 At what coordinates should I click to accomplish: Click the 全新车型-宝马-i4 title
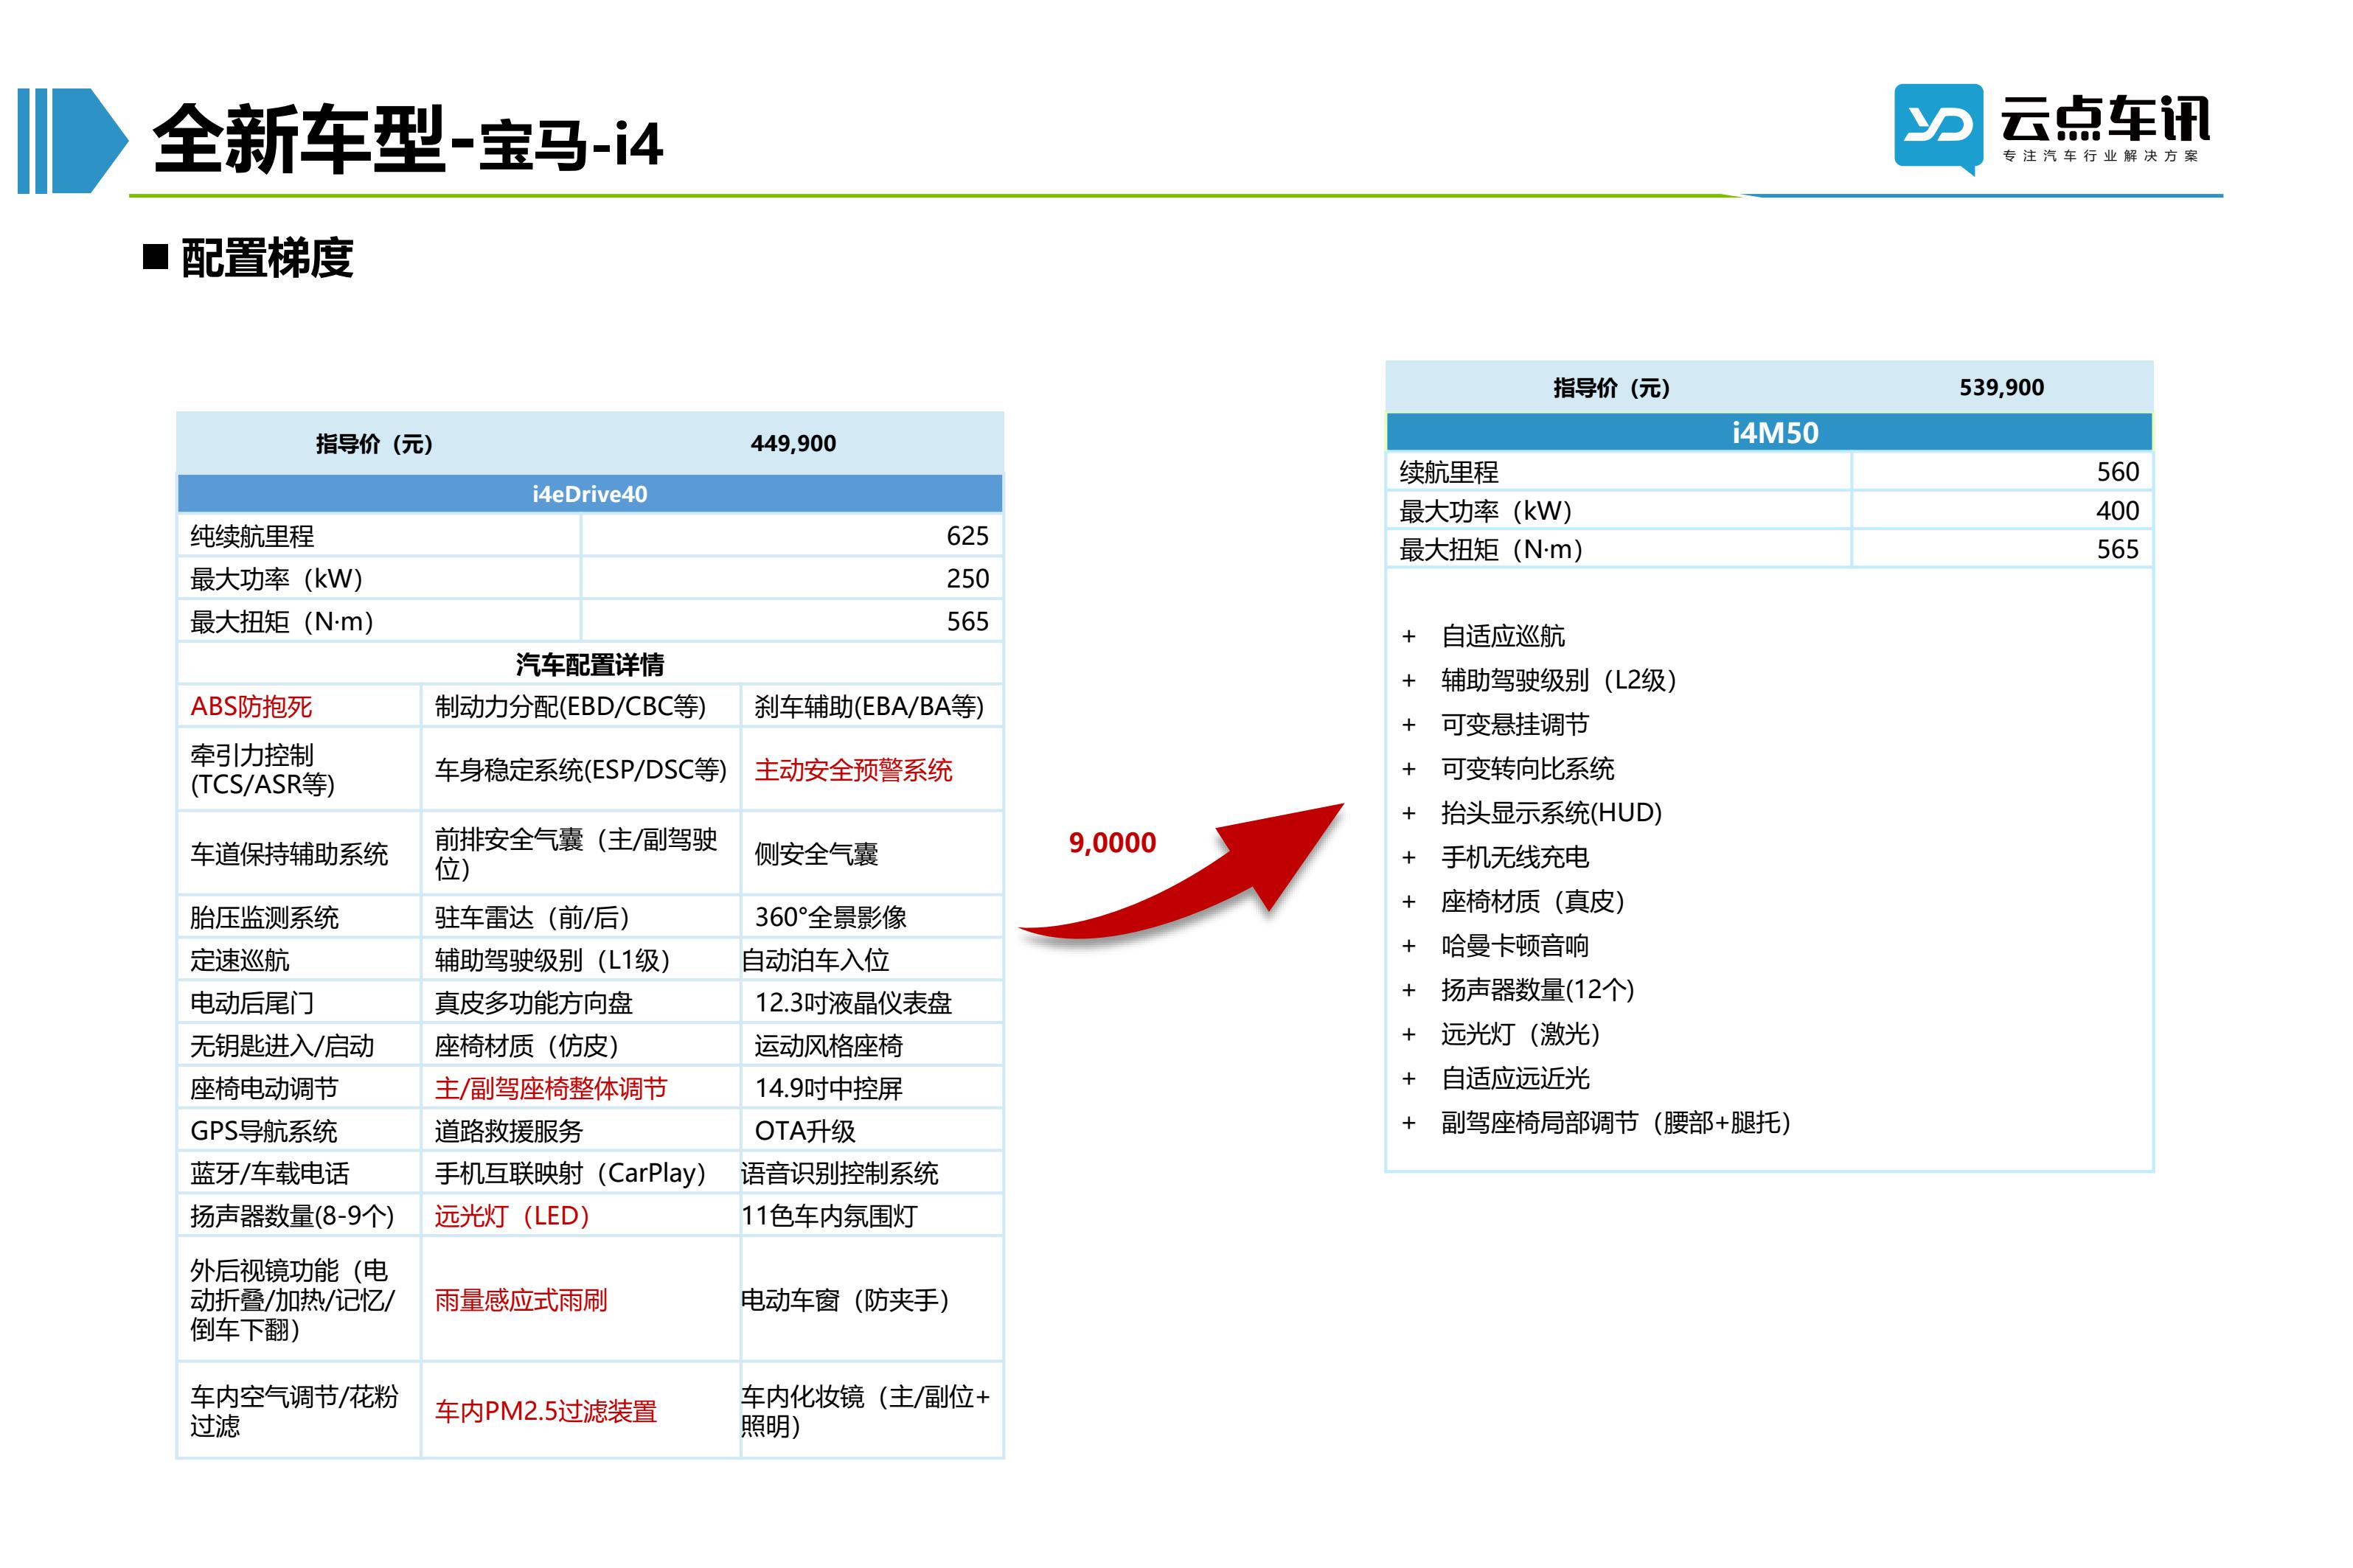[x=407, y=139]
